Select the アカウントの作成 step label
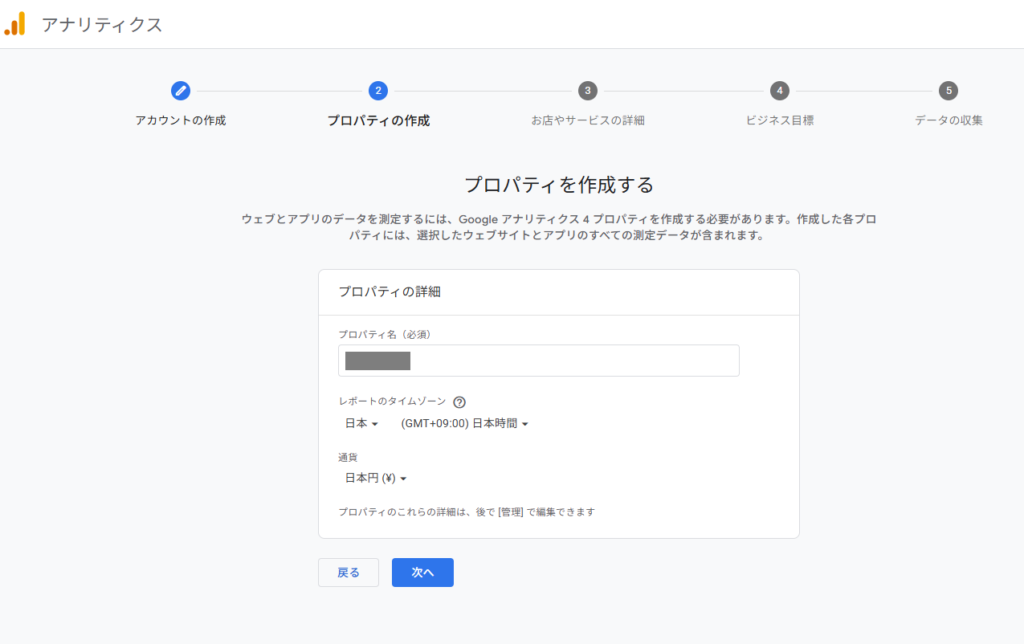 pos(180,120)
